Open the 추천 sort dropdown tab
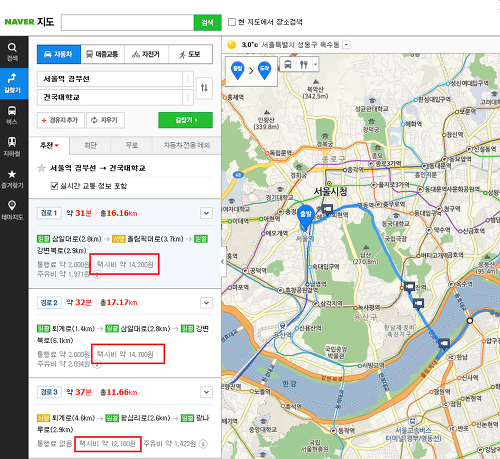 [x=49, y=145]
